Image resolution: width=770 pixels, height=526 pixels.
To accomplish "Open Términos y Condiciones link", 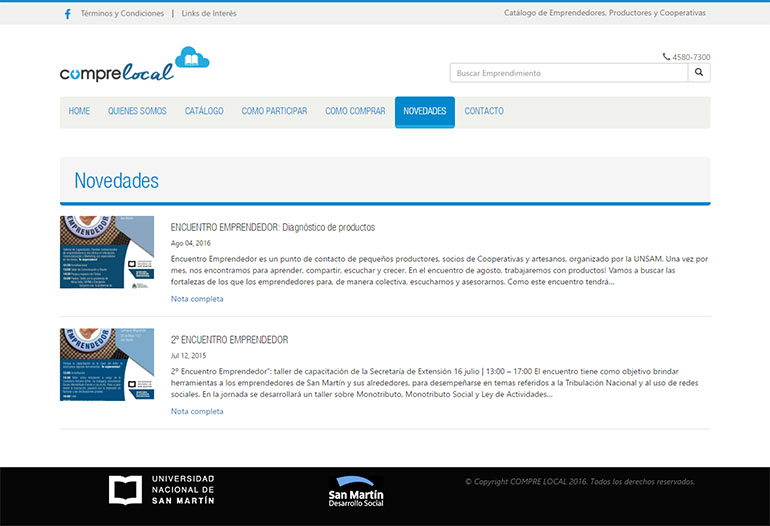I will tap(122, 13).
